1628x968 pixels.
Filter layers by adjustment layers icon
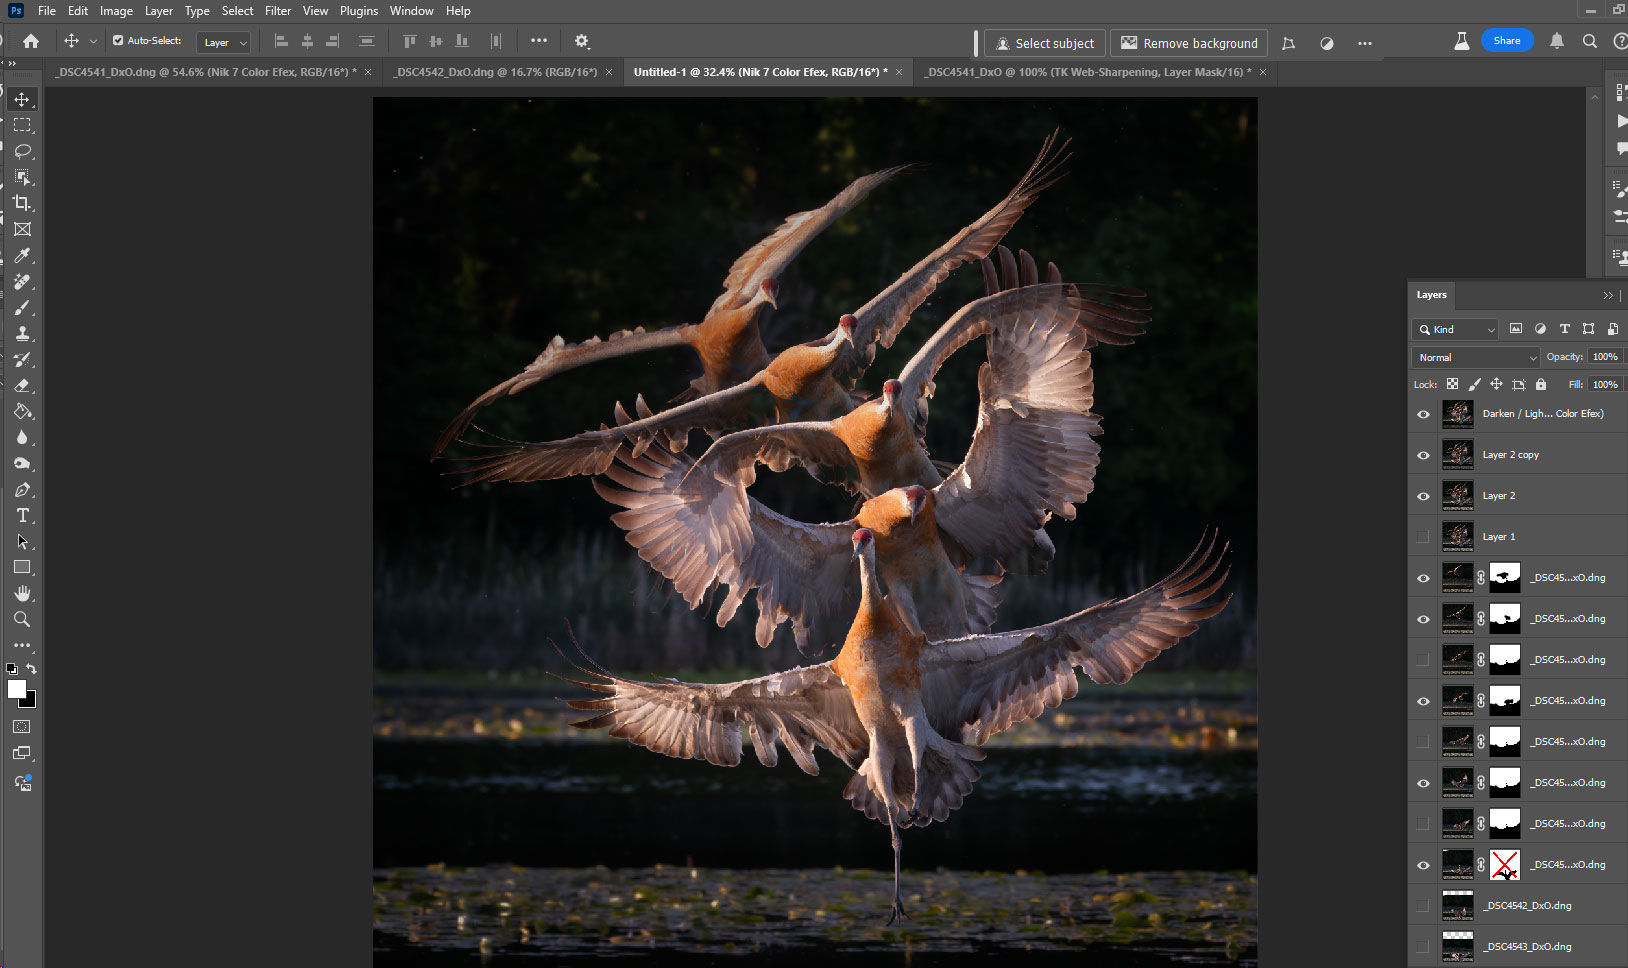click(1540, 329)
